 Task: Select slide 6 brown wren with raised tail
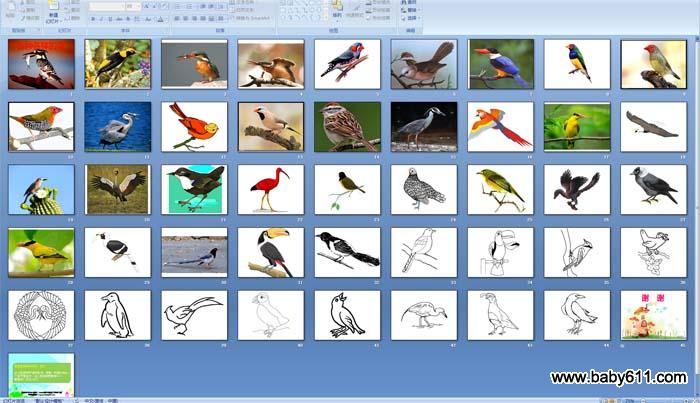pyautogui.click(x=424, y=64)
